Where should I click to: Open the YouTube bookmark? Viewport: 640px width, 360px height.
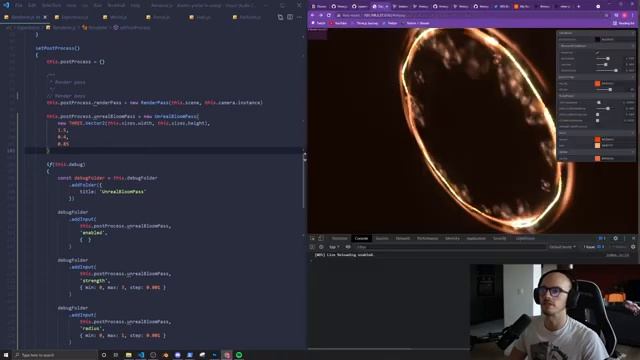click(x=338, y=23)
